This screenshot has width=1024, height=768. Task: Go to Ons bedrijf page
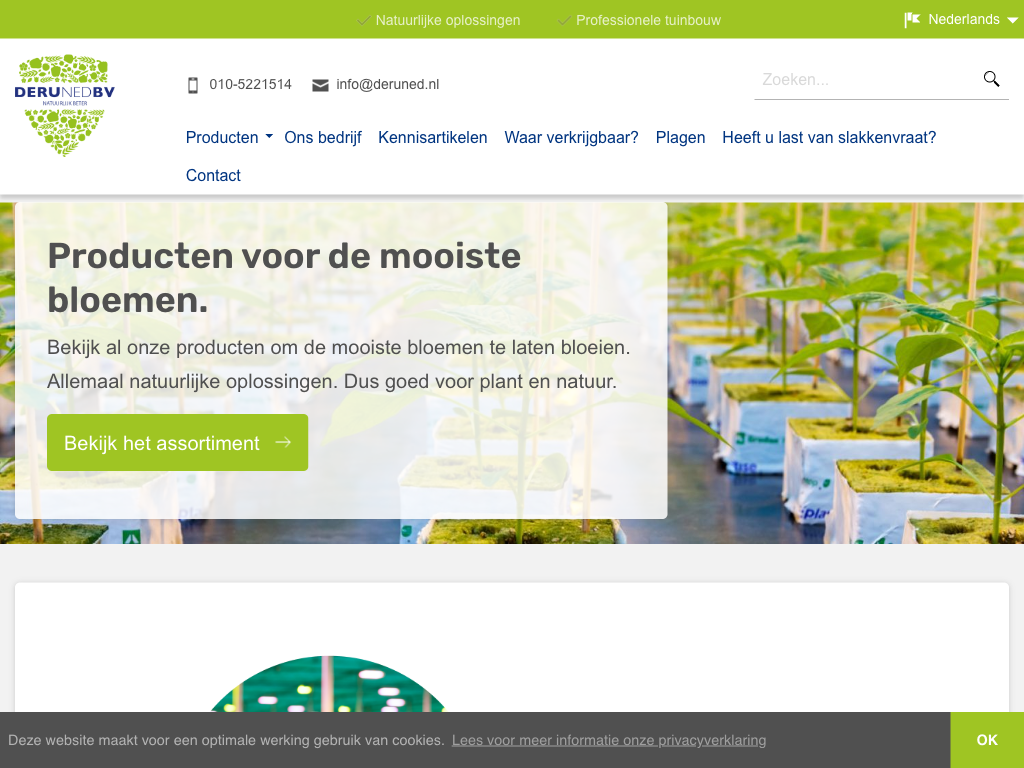tap(323, 138)
